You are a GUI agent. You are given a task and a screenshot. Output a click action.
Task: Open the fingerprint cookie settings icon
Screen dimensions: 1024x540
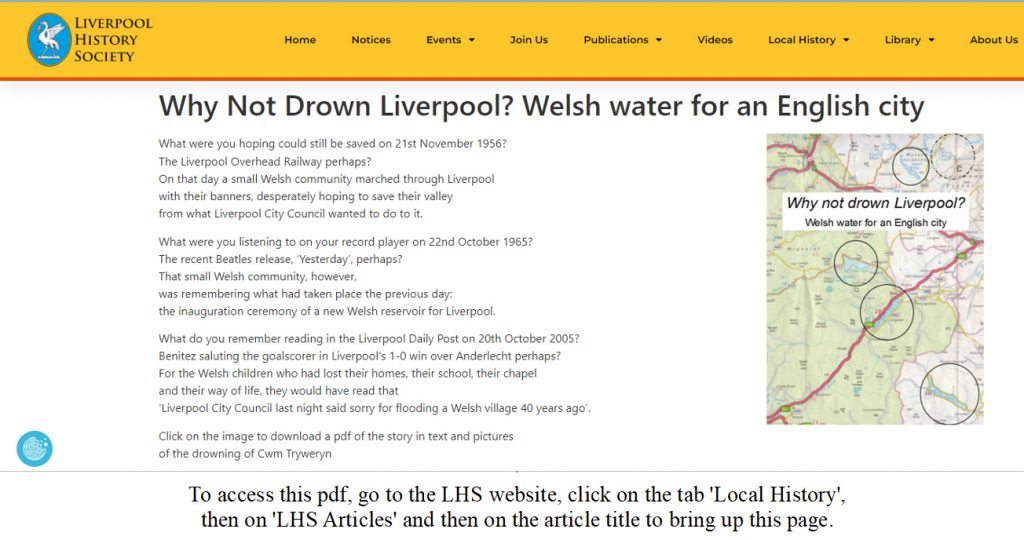(x=35, y=449)
